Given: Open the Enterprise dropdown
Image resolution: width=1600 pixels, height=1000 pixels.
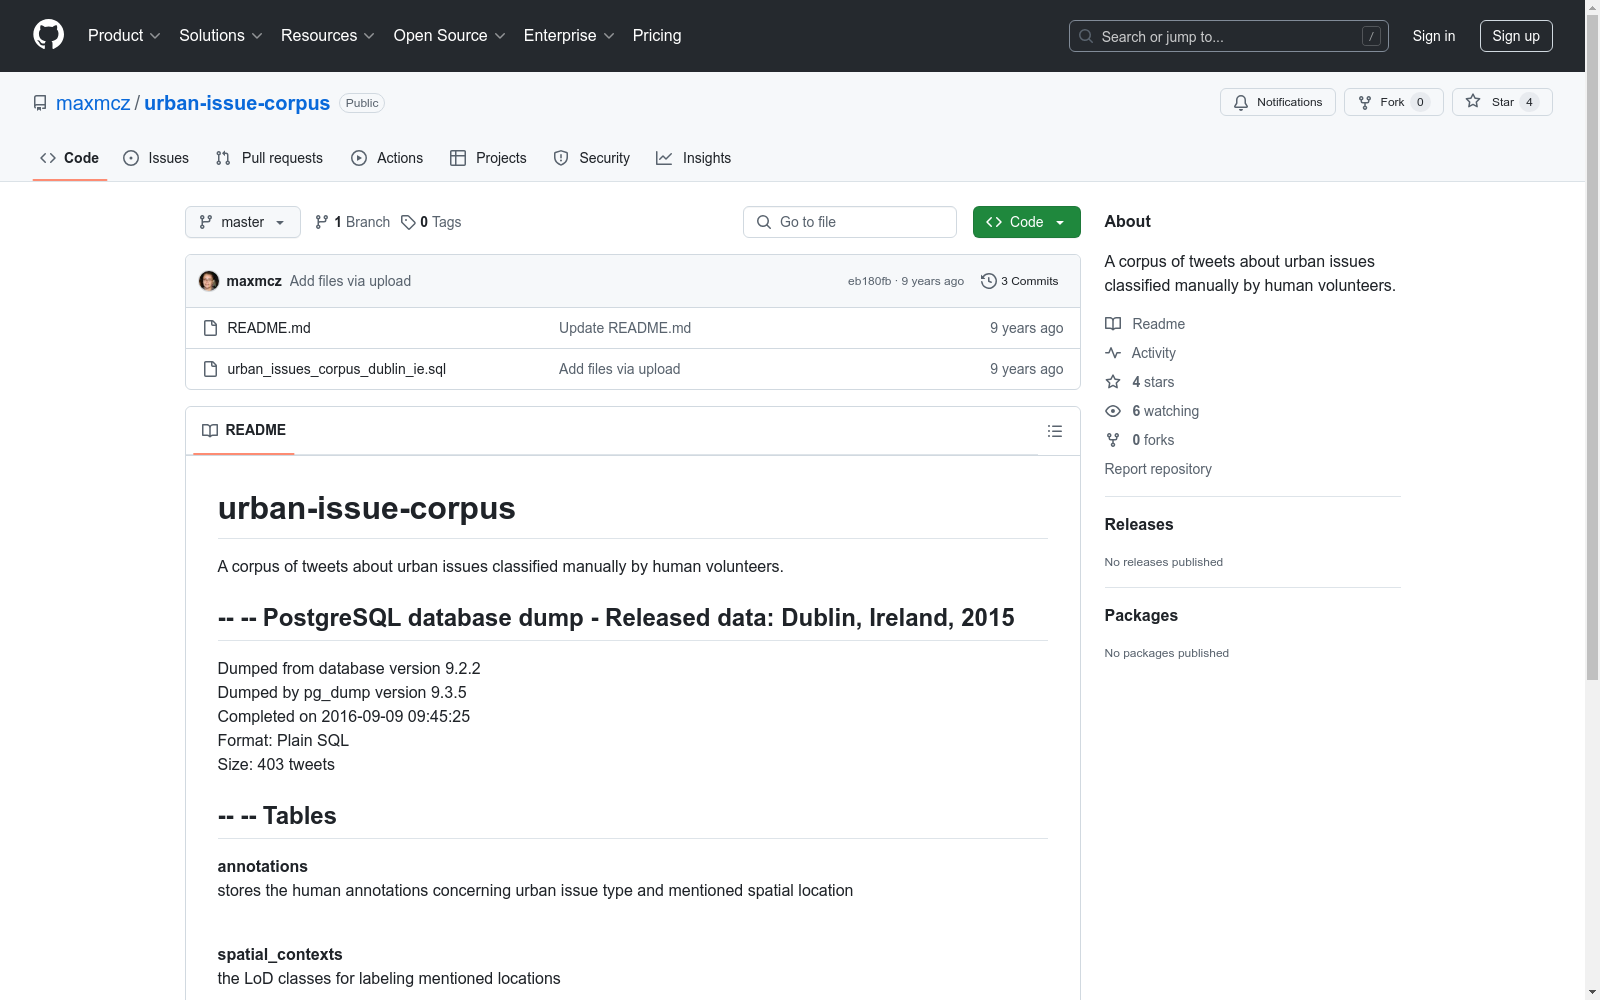Looking at the screenshot, I should [x=569, y=36].
